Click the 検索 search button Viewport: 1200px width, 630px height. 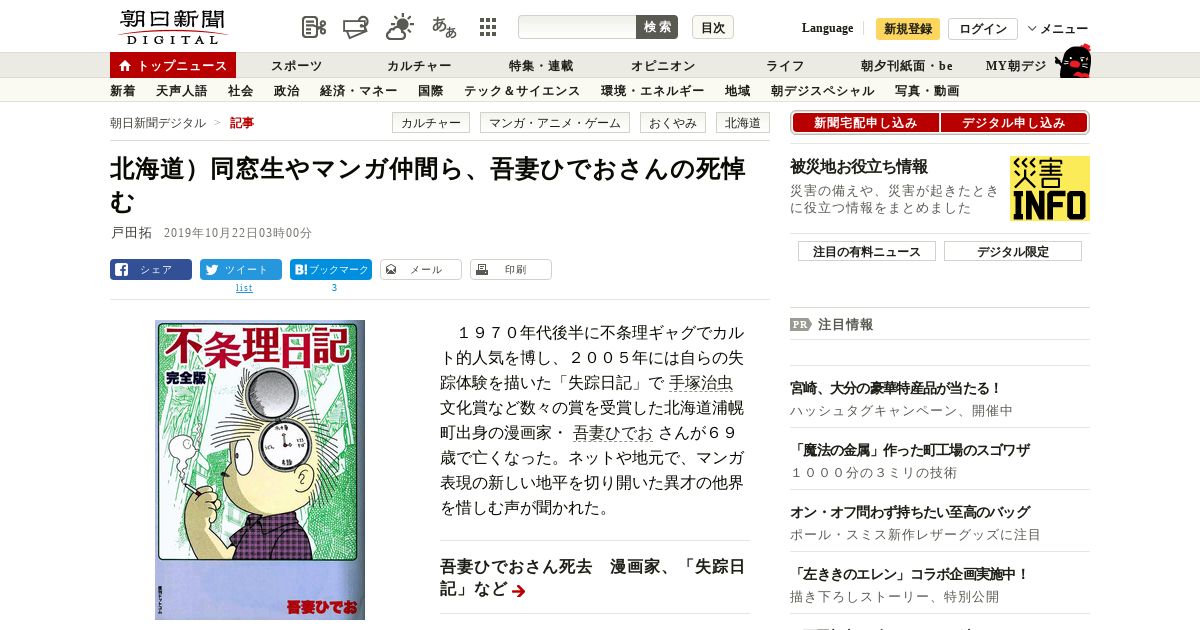point(657,27)
